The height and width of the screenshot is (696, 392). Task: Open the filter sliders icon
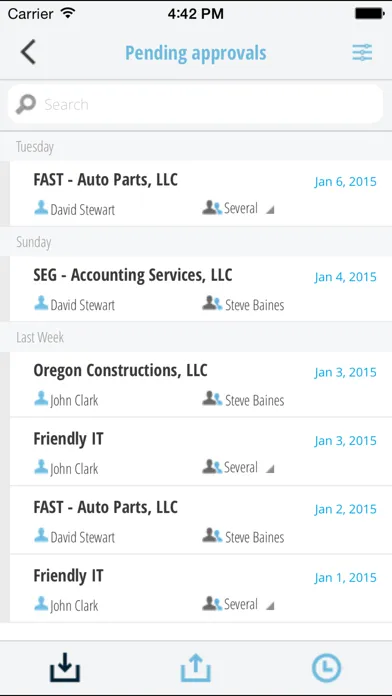click(362, 52)
